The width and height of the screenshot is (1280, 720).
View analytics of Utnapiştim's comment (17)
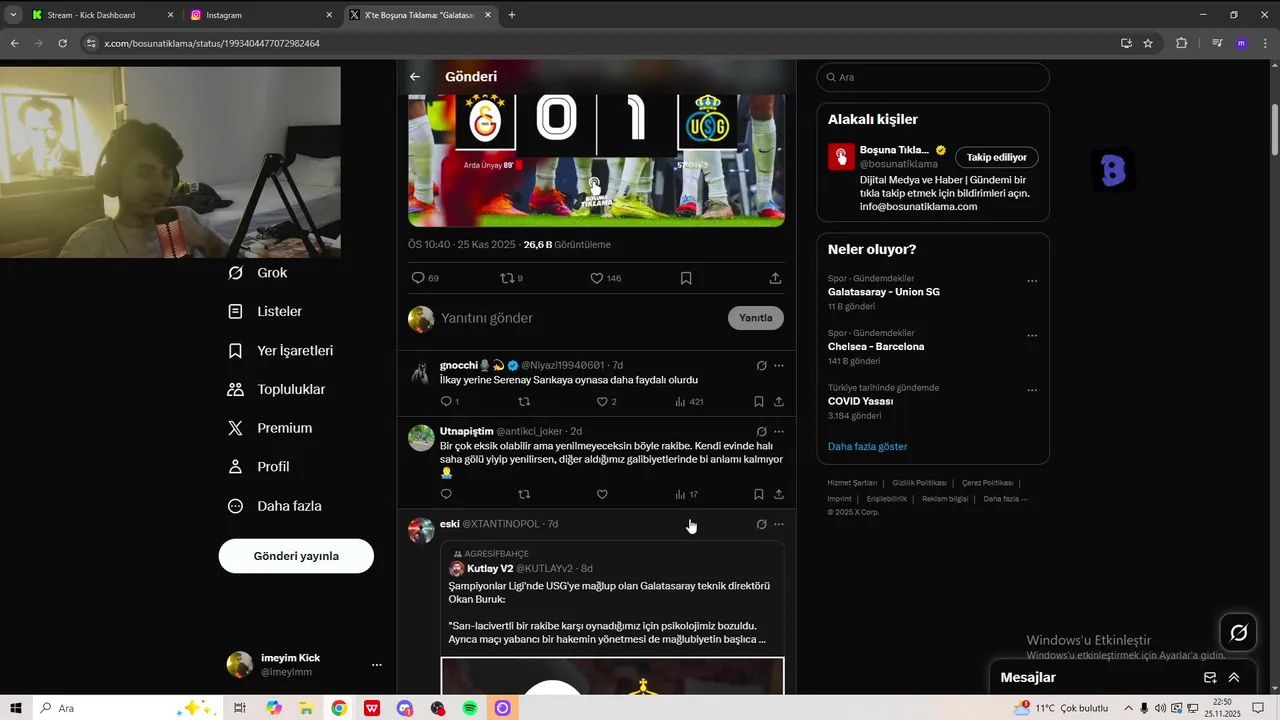click(x=686, y=494)
